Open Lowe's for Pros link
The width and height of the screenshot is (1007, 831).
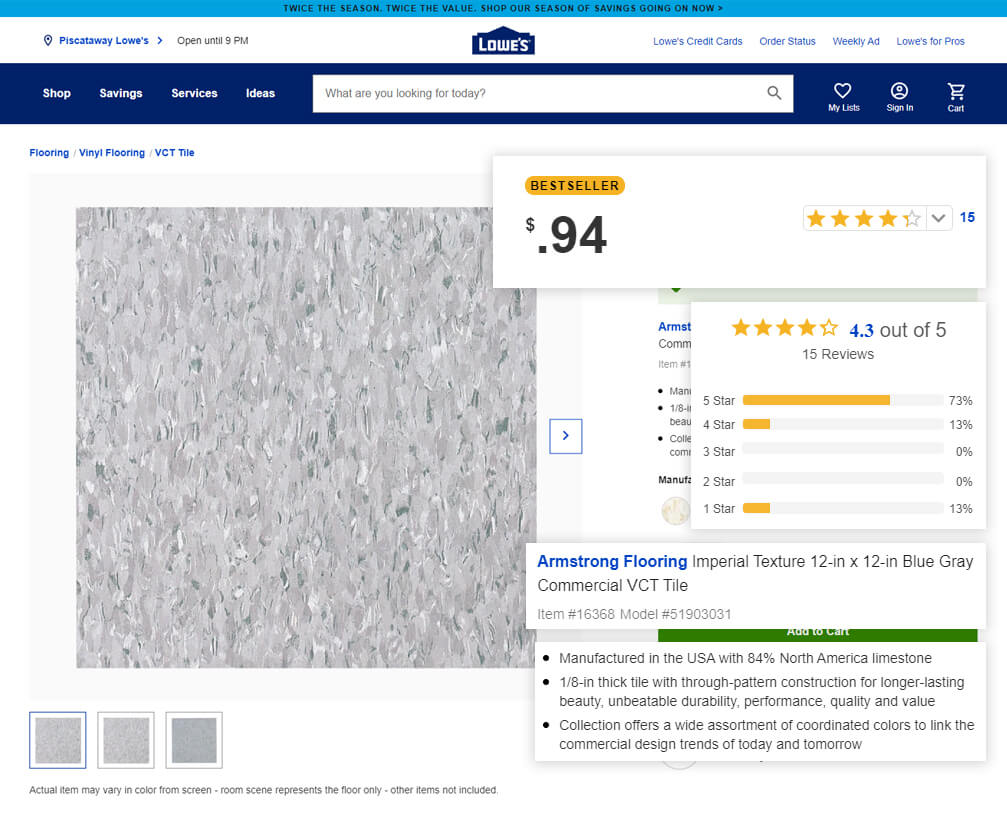click(x=930, y=41)
